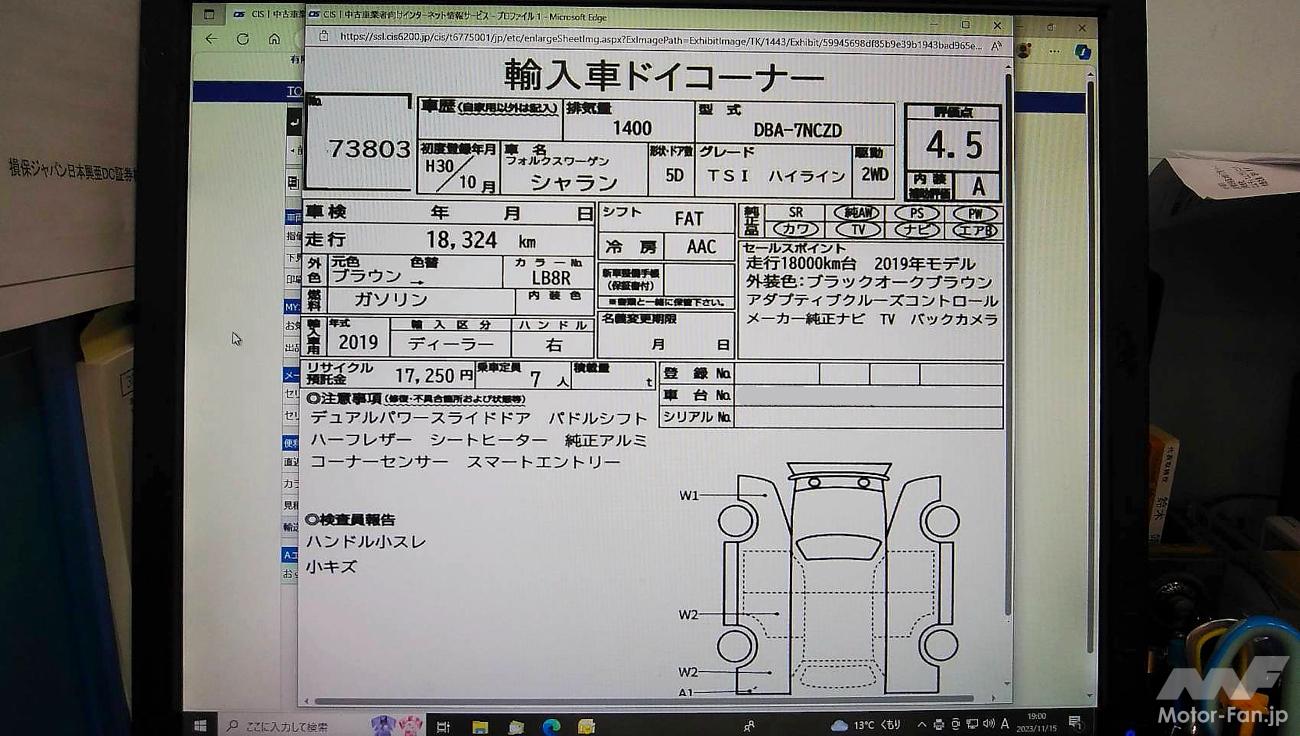The width and height of the screenshot is (1300, 736).
Task: Open the Windows Start menu
Action: click(200, 725)
